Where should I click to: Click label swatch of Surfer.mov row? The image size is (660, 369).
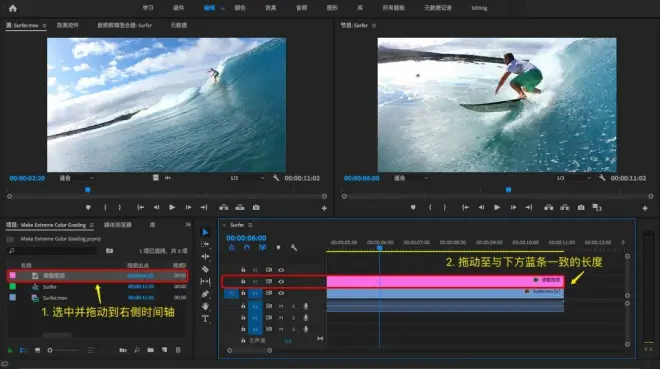point(13,297)
